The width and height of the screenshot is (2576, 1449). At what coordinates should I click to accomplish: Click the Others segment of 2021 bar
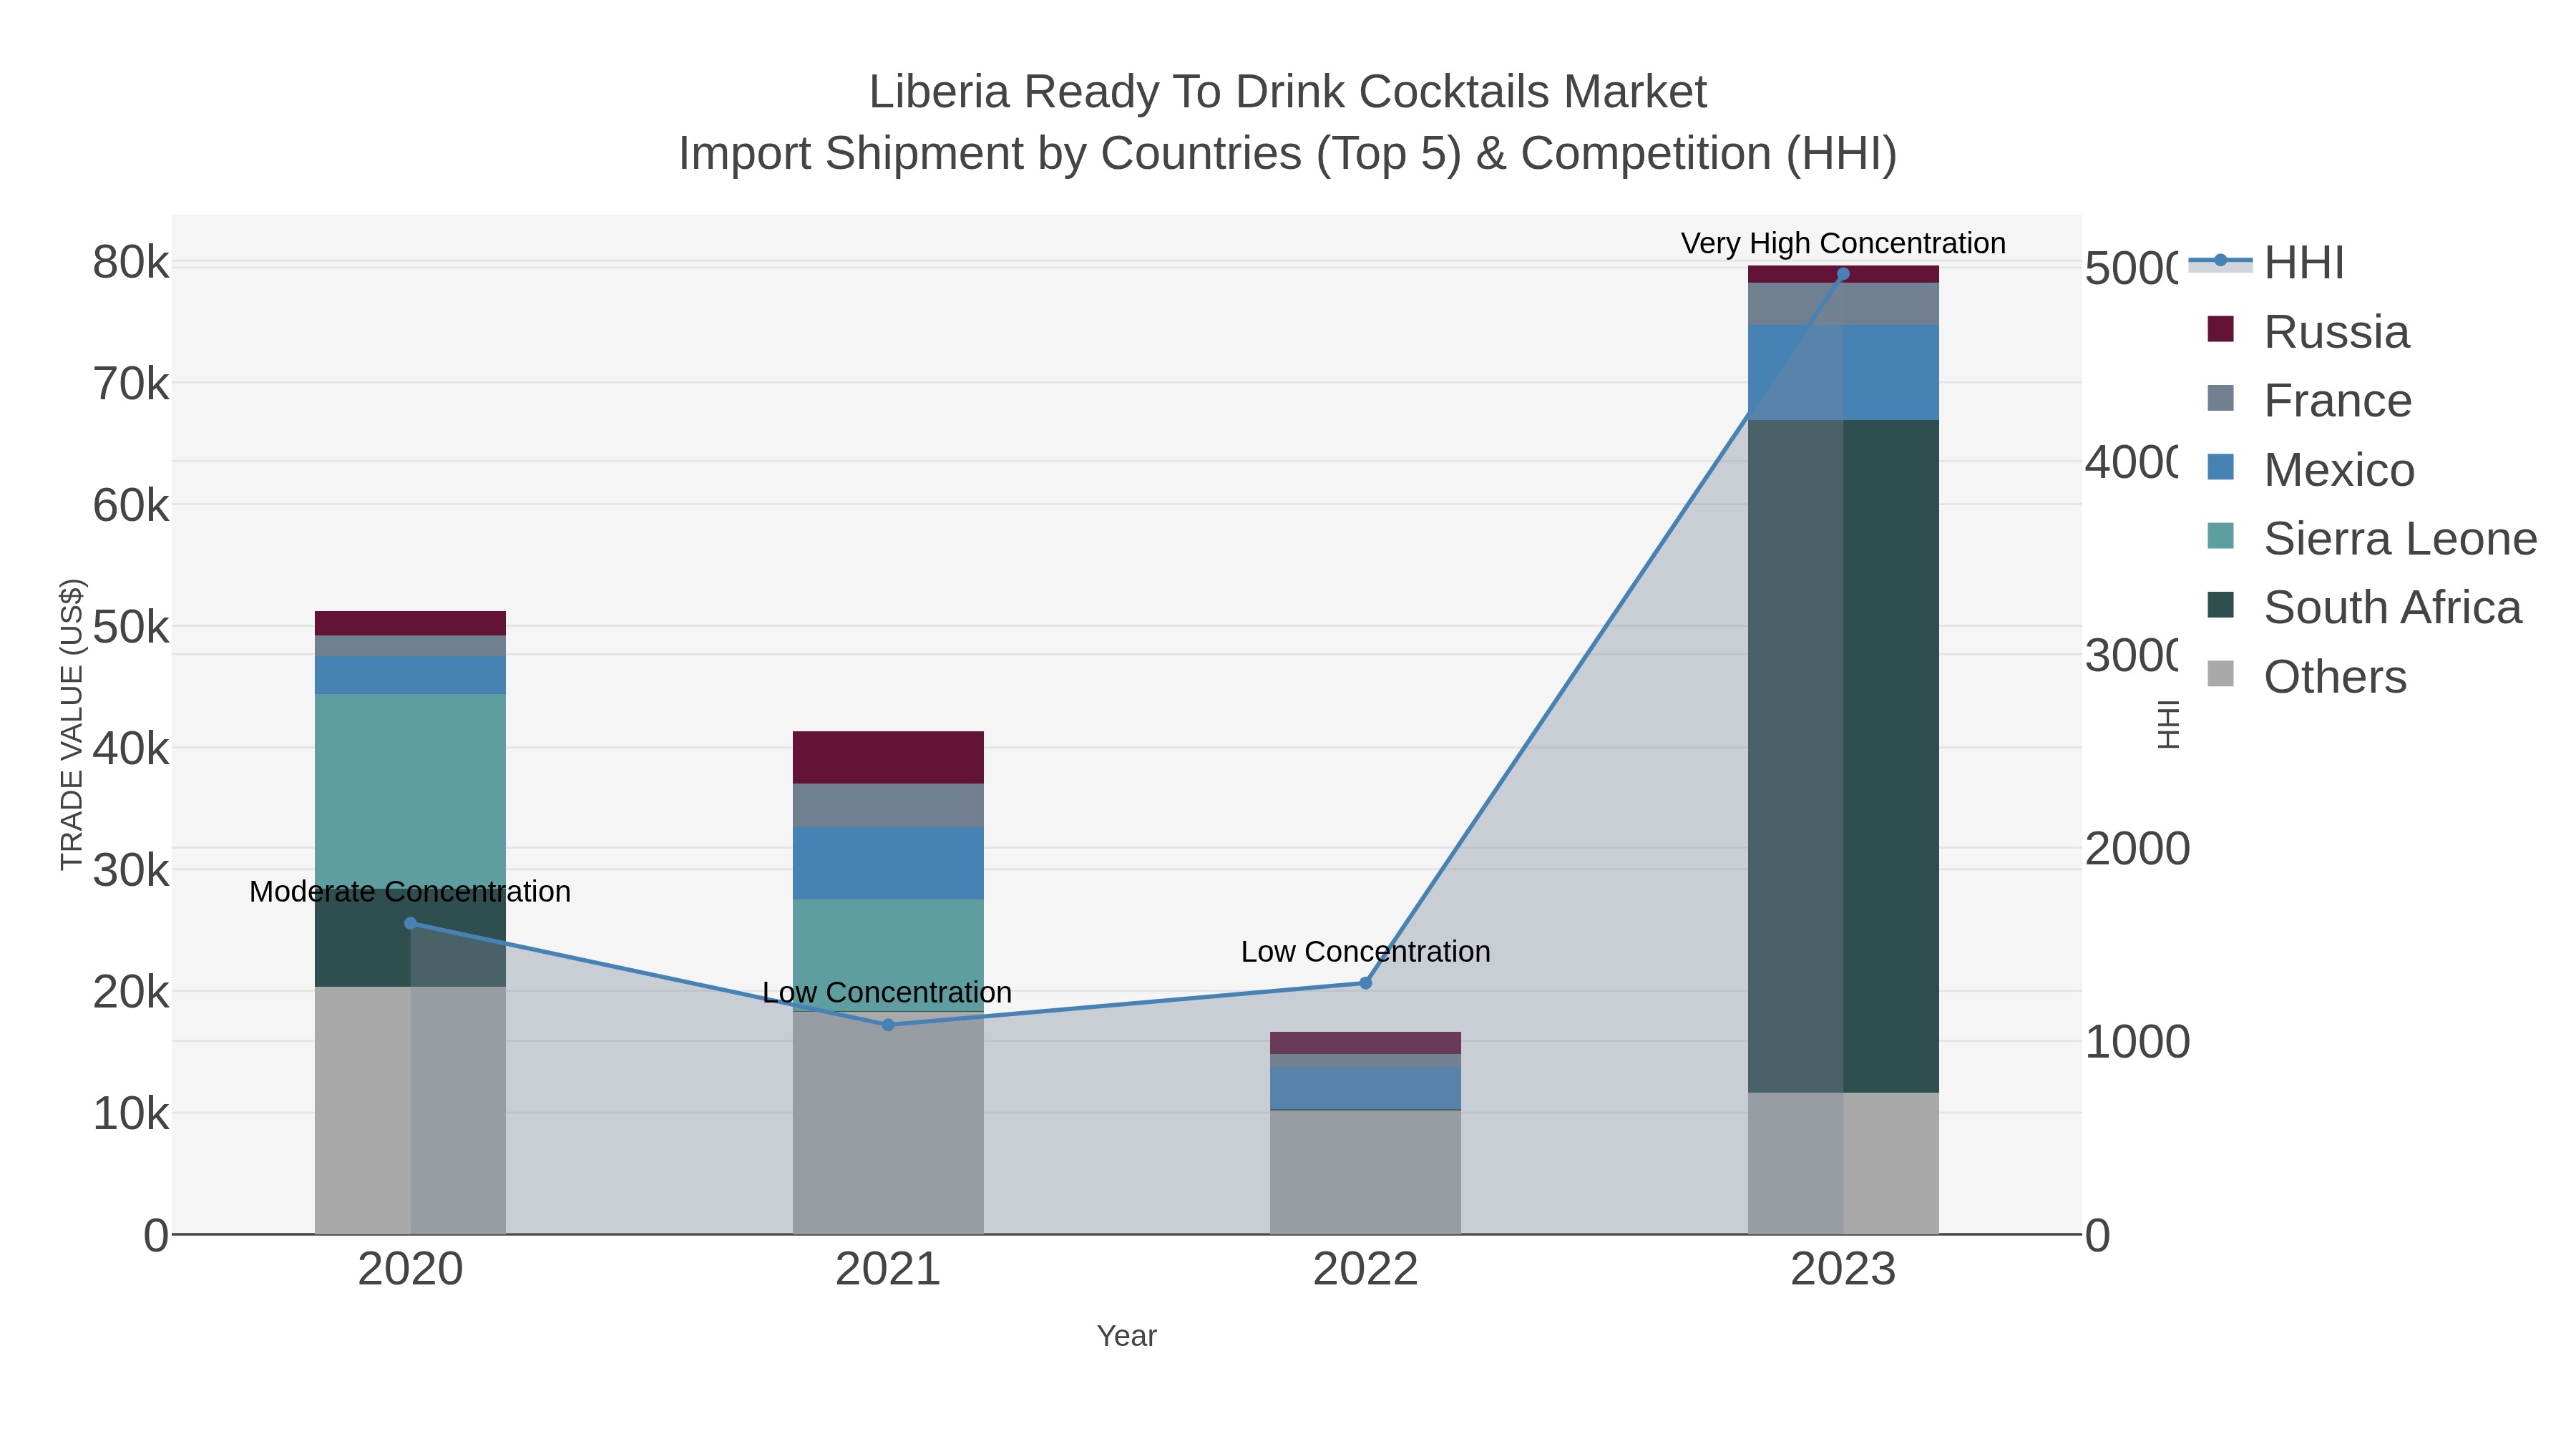coord(888,1123)
